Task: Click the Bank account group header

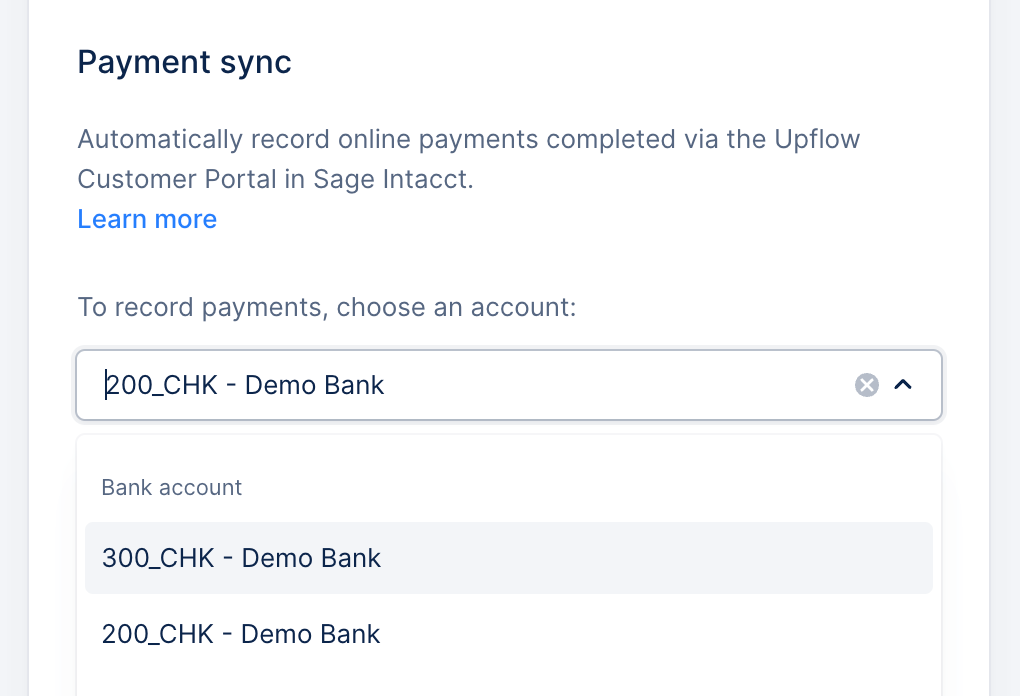Action: tap(171, 487)
